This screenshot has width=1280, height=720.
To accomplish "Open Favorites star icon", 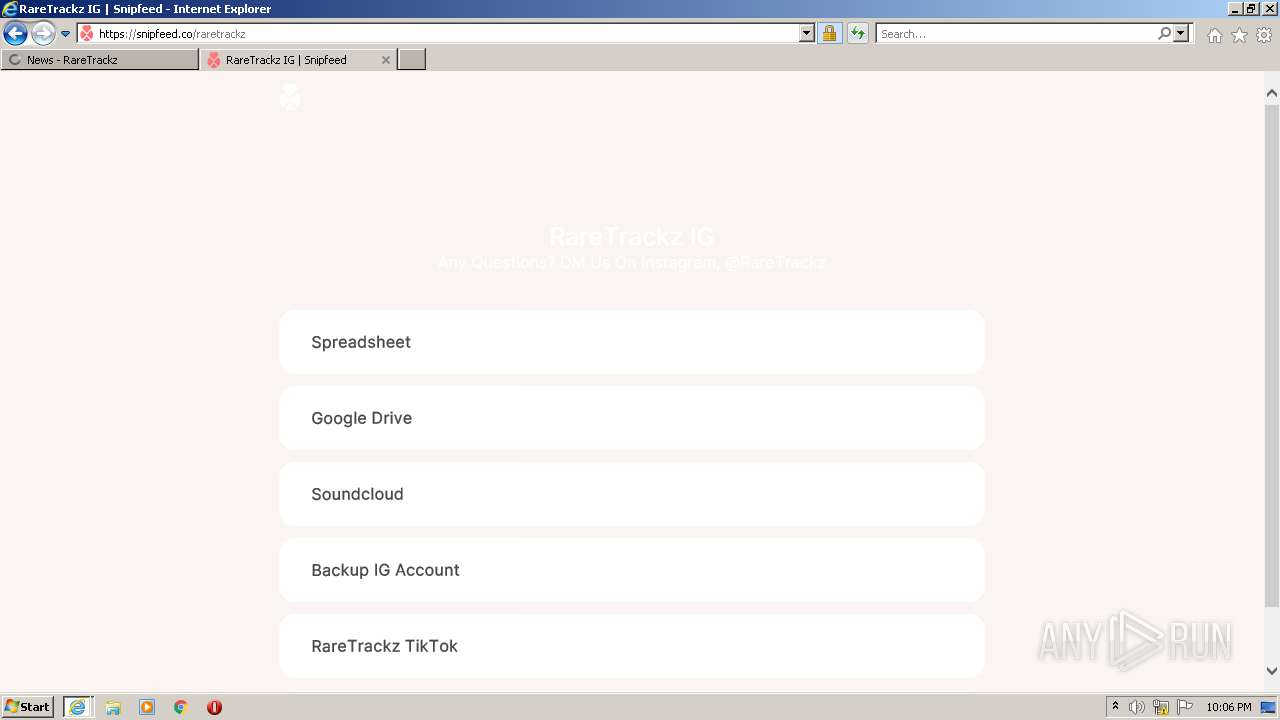I will point(1239,35).
